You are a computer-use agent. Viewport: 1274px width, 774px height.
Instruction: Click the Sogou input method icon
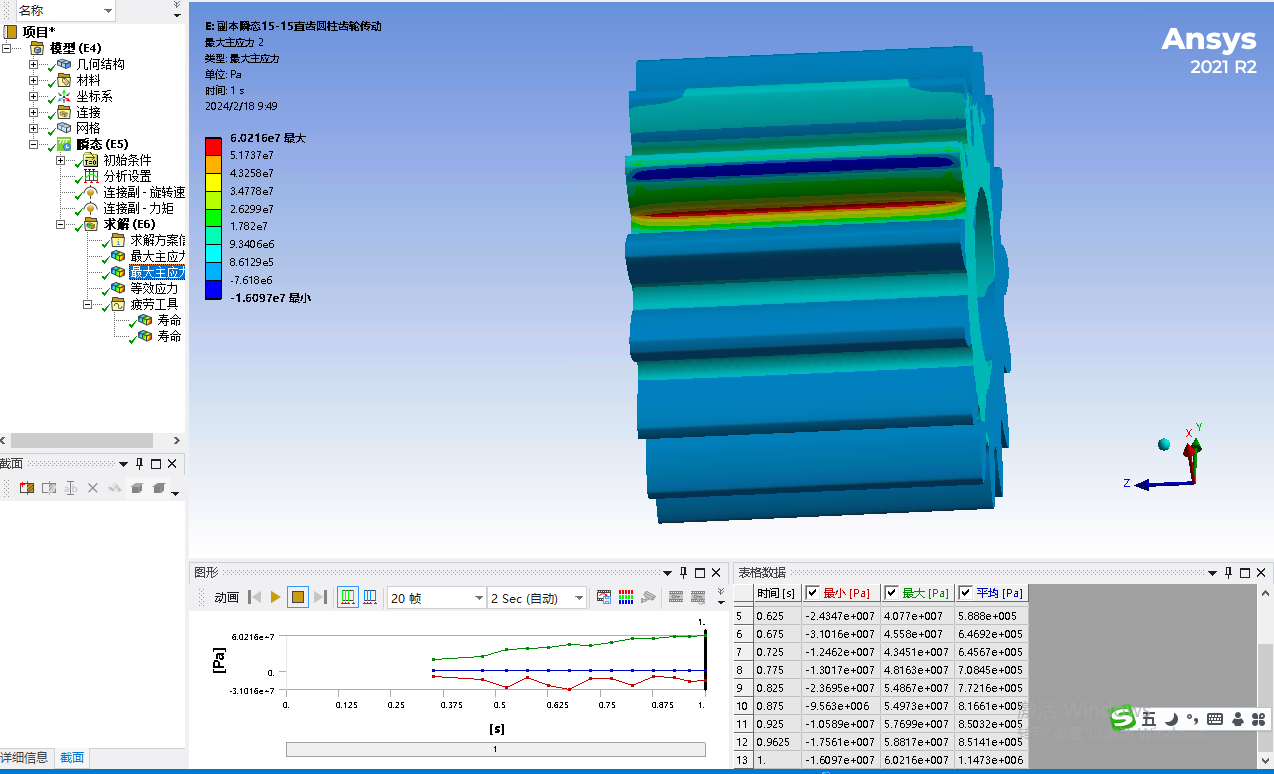pos(1124,717)
